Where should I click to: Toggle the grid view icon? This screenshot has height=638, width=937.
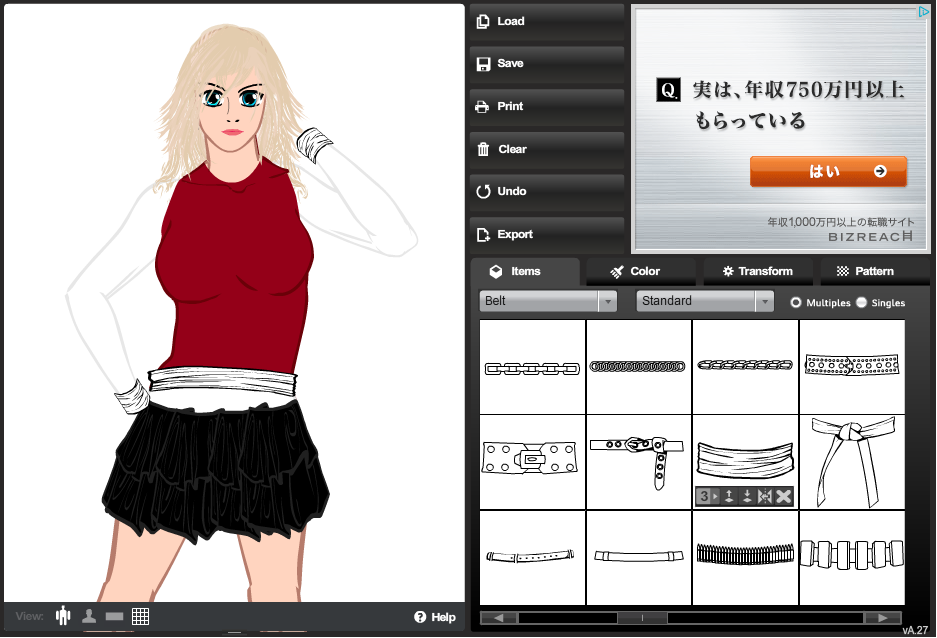pos(141,616)
